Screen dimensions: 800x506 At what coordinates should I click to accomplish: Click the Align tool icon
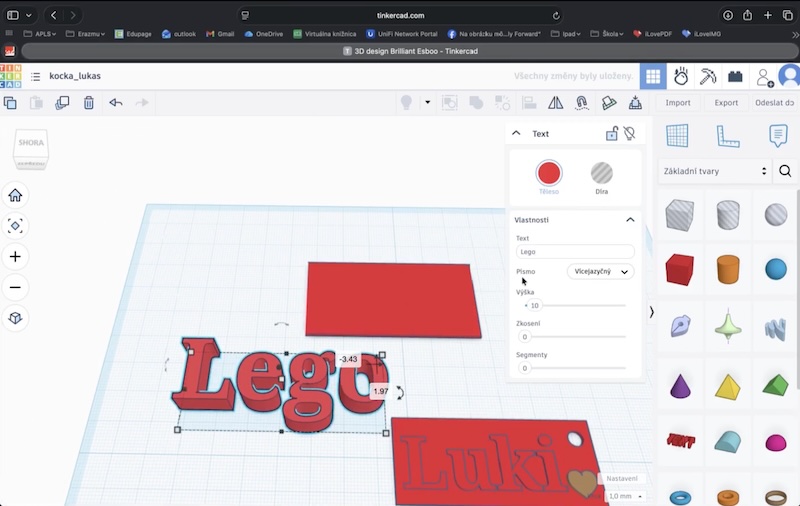tap(529, 103)
